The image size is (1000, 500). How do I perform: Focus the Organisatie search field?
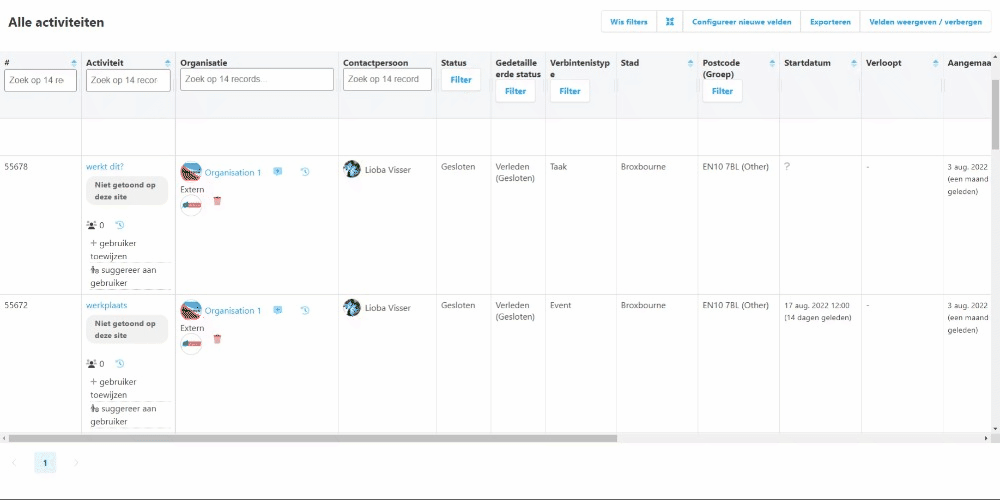[257, 79]
